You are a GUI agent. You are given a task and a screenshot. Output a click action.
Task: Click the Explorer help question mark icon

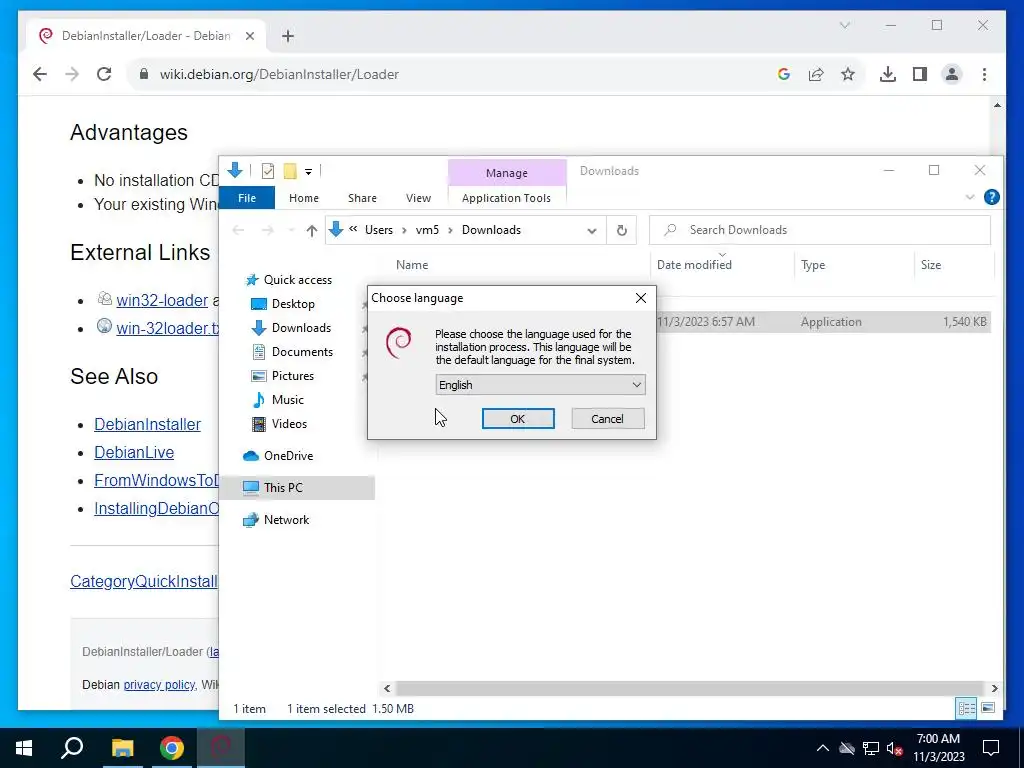(991, 197)
